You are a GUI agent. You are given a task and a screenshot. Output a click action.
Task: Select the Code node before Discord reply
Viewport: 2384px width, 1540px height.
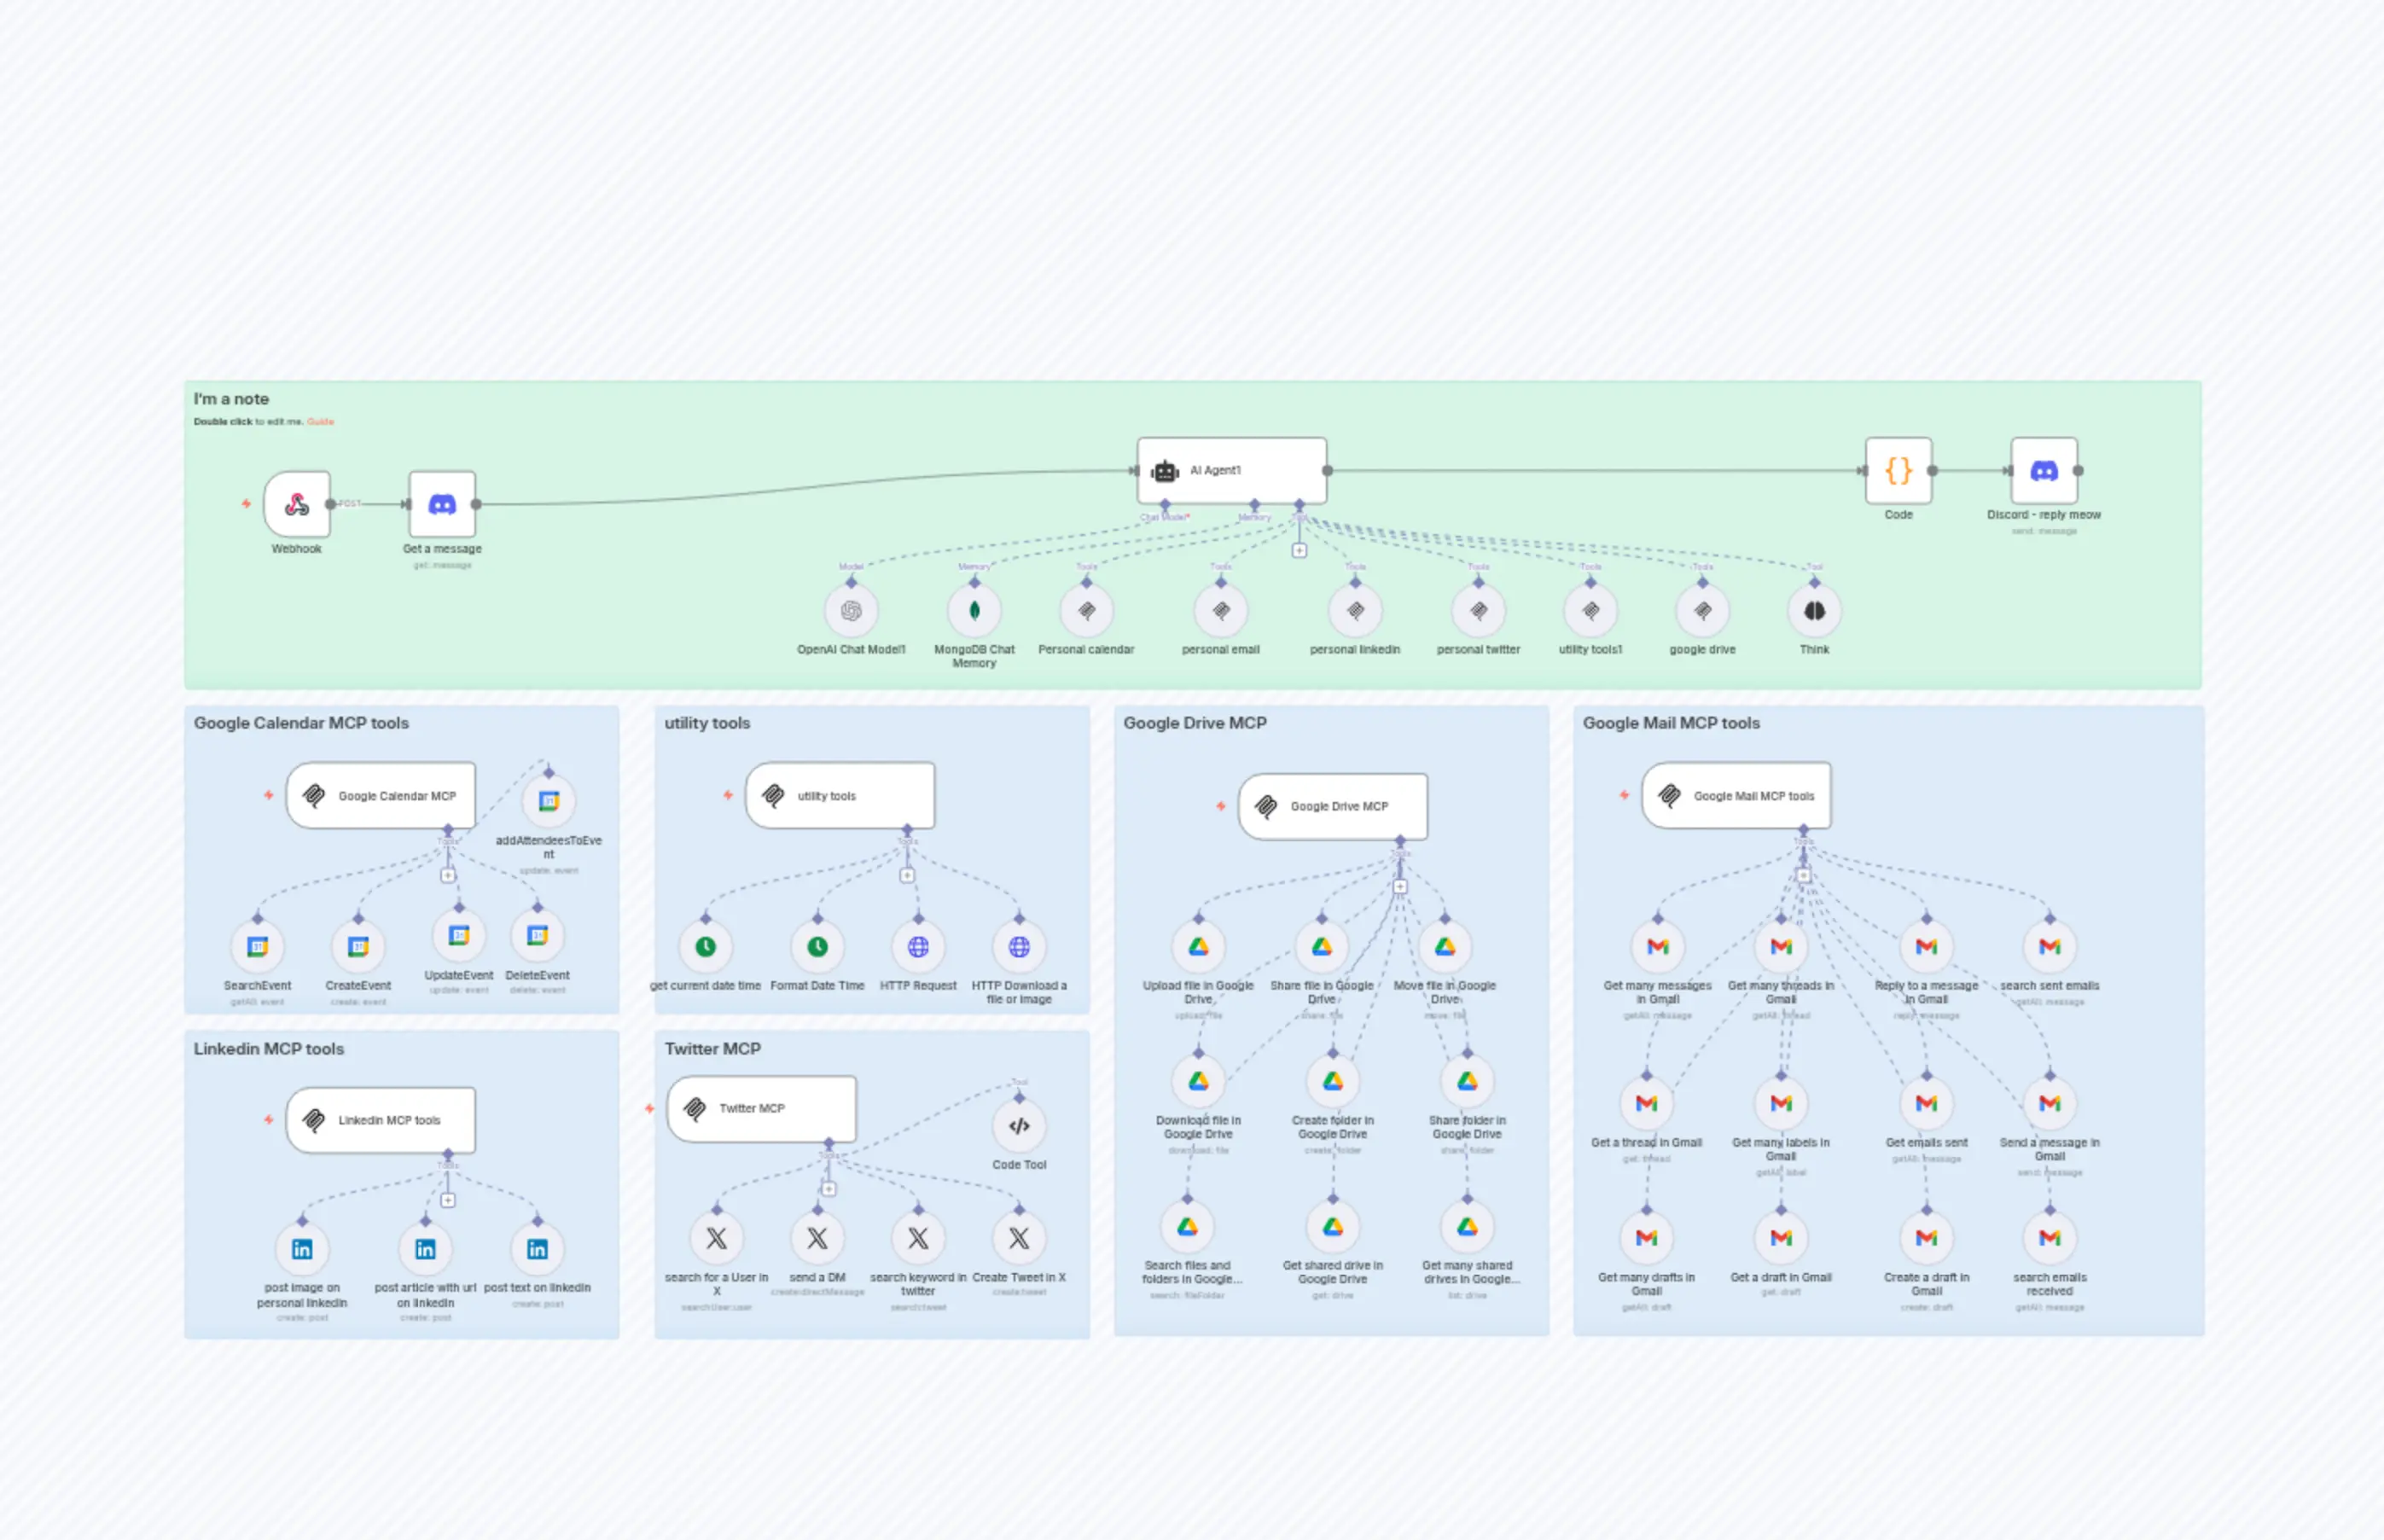(x=1898, y=472)
